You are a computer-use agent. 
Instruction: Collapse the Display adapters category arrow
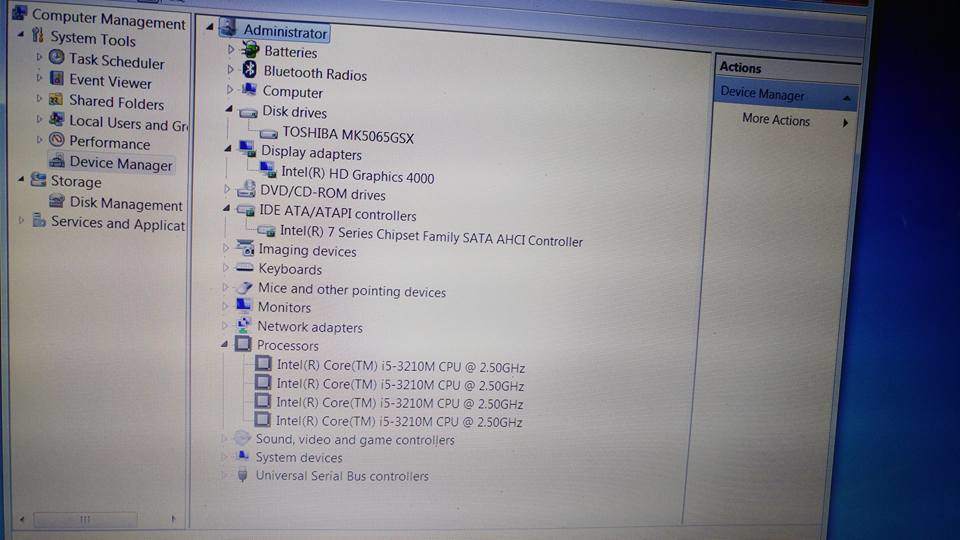point(227,148)
